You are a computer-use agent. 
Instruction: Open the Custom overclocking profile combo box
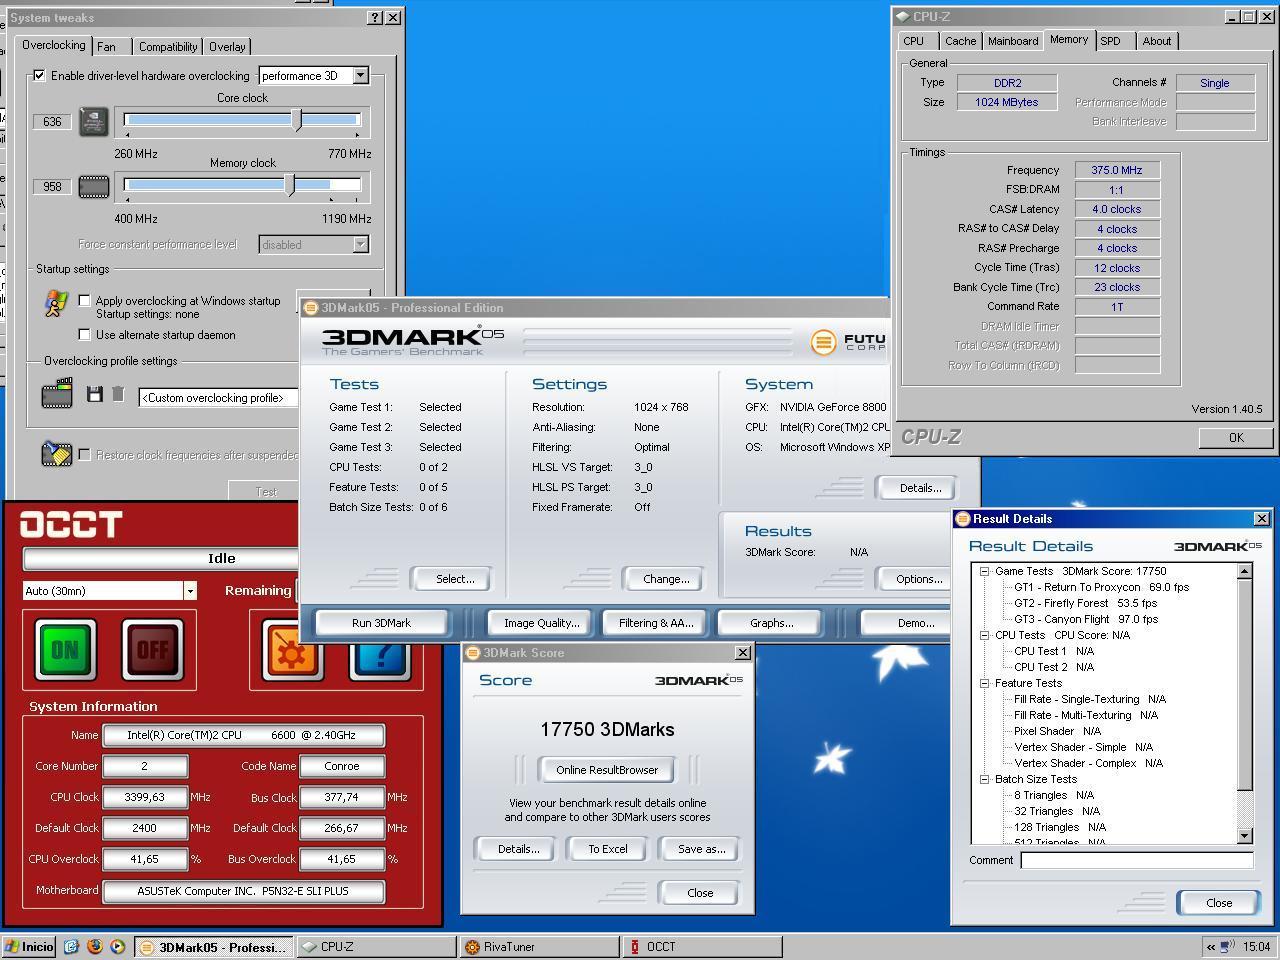click(x=219, y=398)
